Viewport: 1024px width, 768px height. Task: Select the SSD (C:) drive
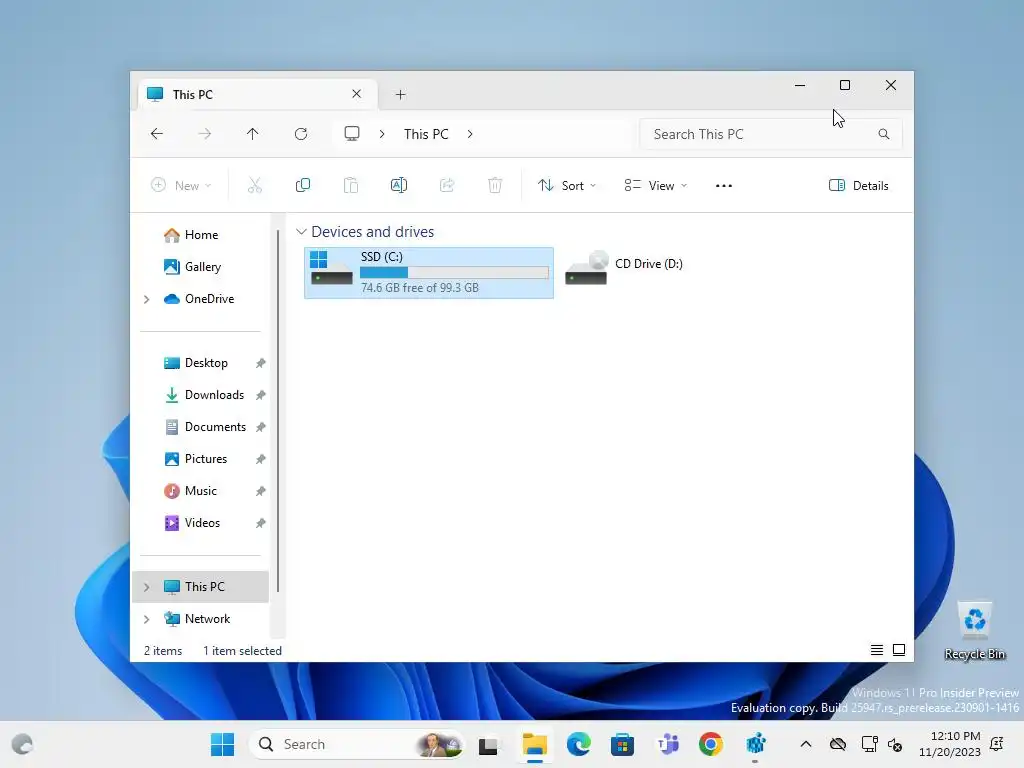pyautogui.click(x=428, y=272)
